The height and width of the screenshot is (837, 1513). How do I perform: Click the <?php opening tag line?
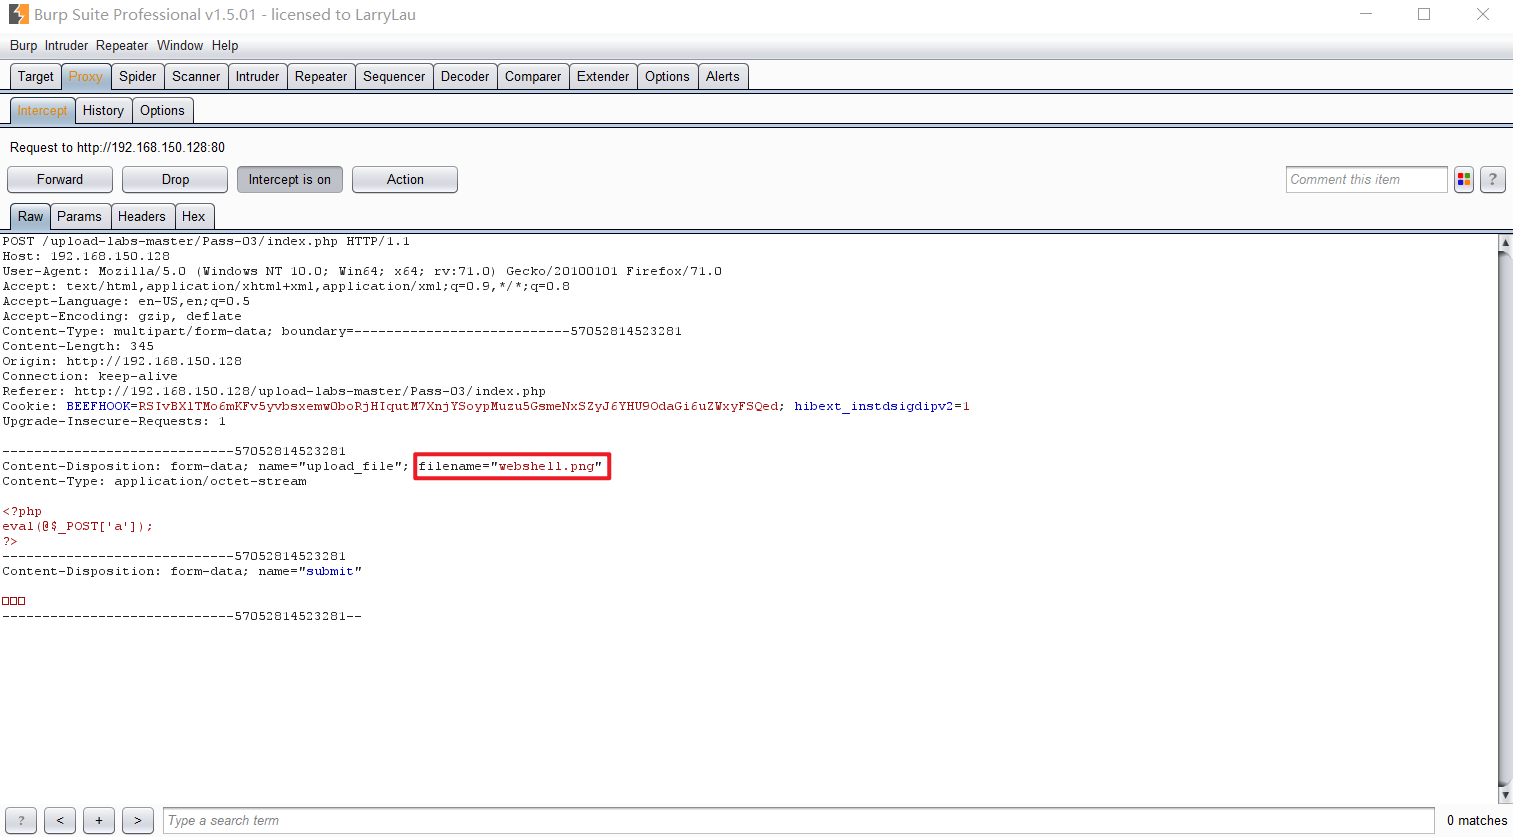pyautogui.click(x=22, y=511)
